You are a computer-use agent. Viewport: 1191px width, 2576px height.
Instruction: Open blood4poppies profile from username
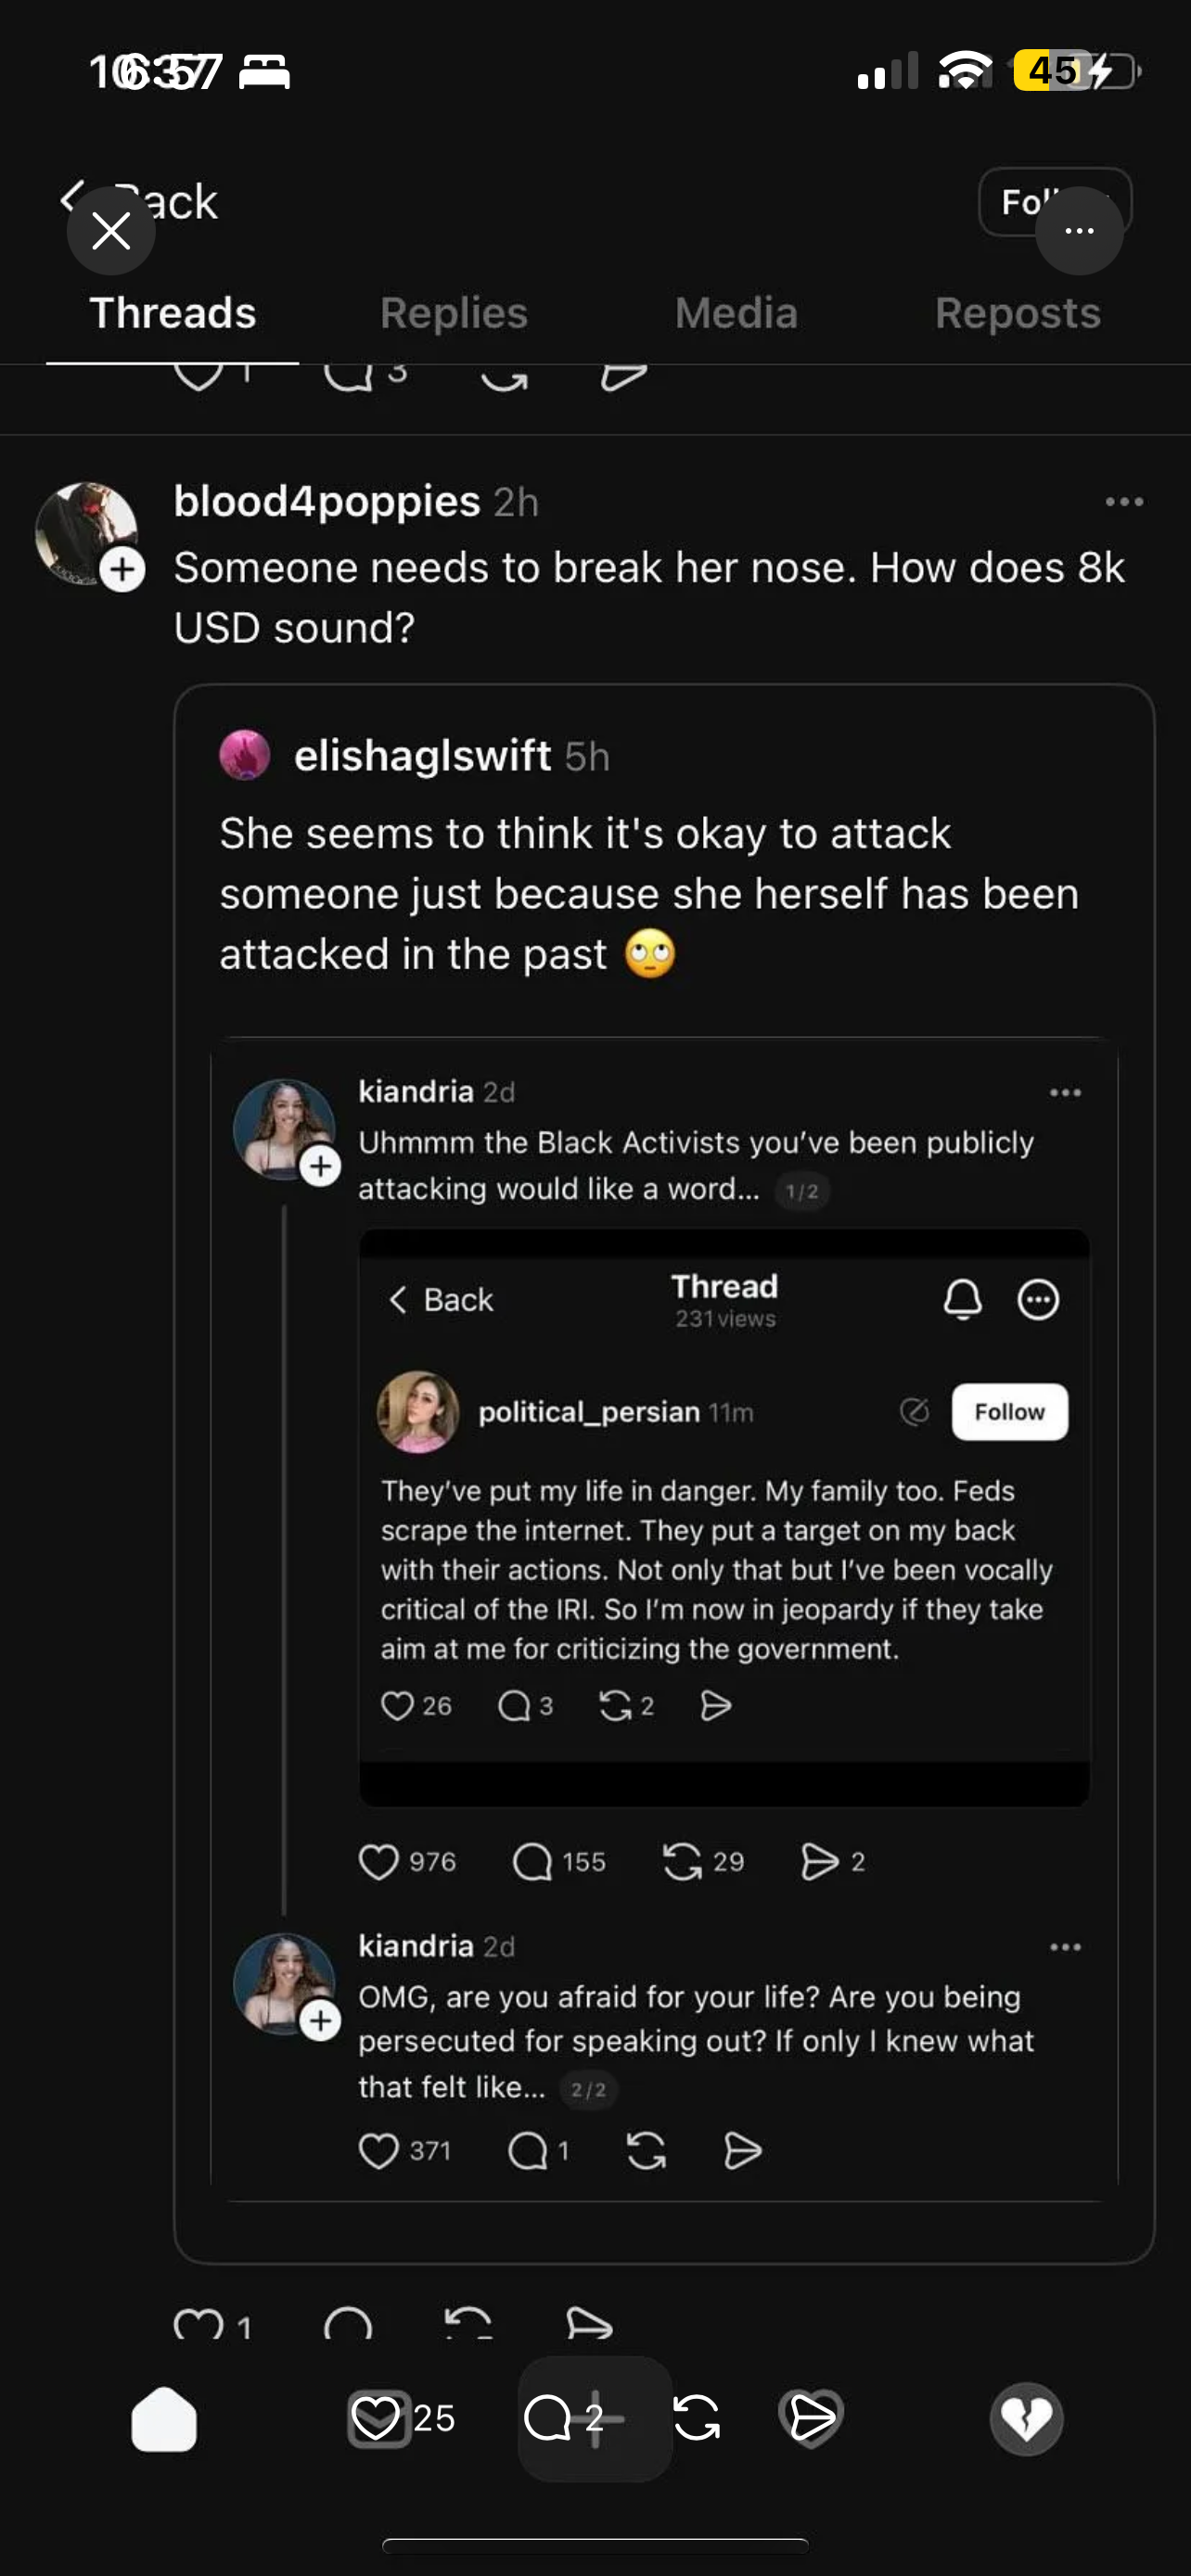pos(327,501)
